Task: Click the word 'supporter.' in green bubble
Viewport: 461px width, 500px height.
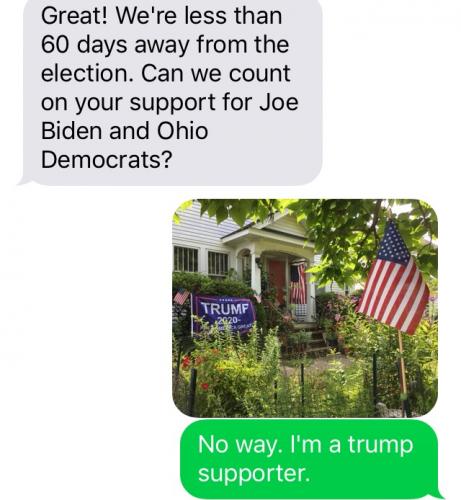Action: [254, 474]
